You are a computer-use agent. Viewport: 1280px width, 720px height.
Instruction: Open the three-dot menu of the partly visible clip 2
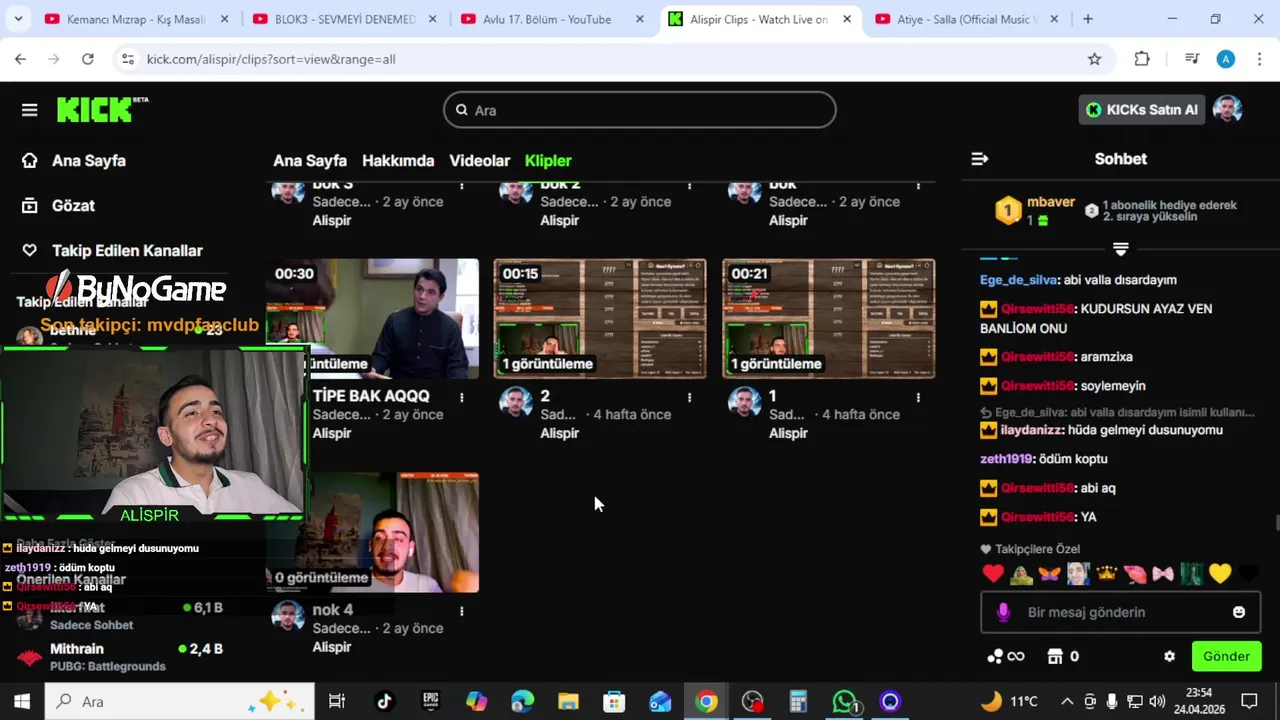(x=689, y=185)
